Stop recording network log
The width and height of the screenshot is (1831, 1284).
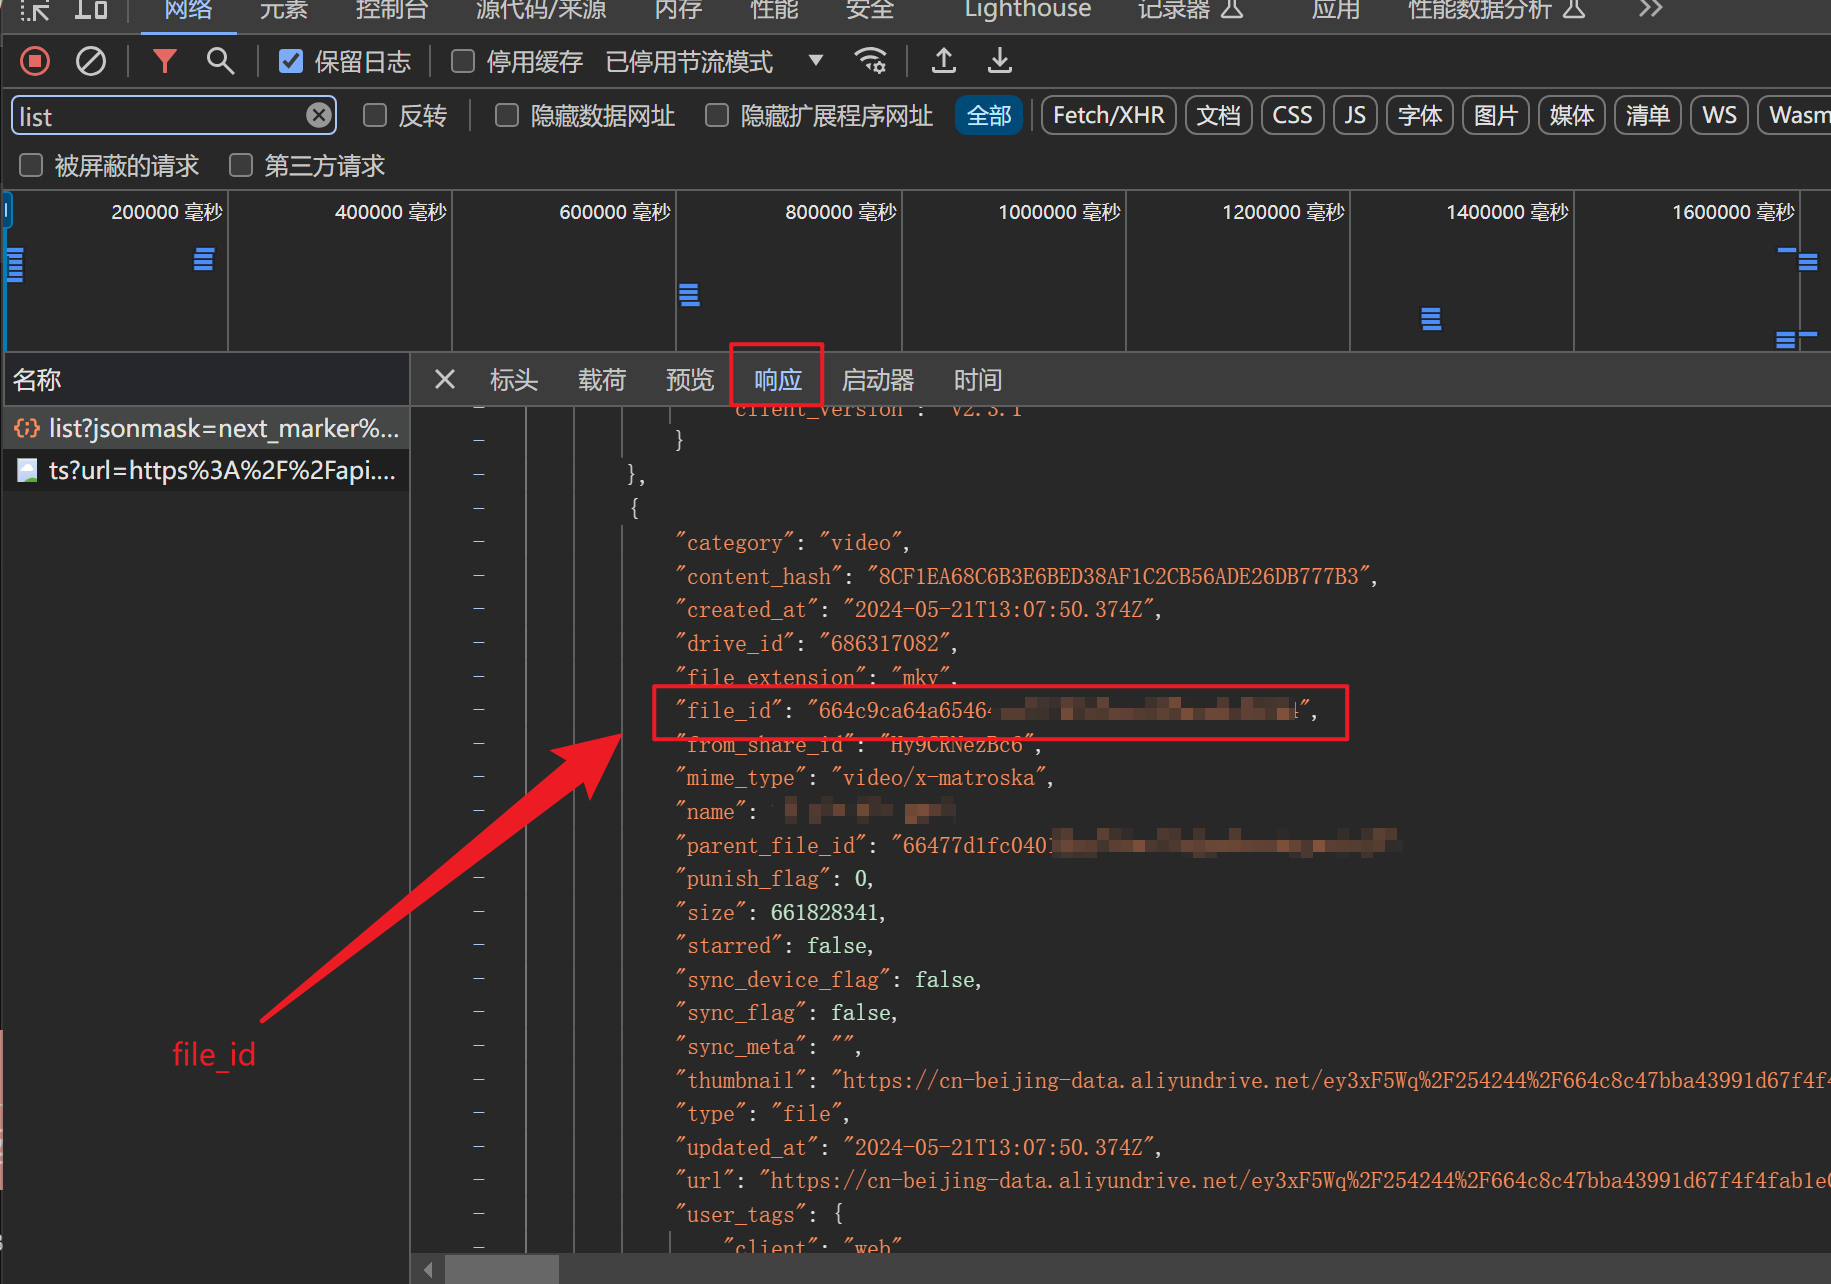[35, 62]
